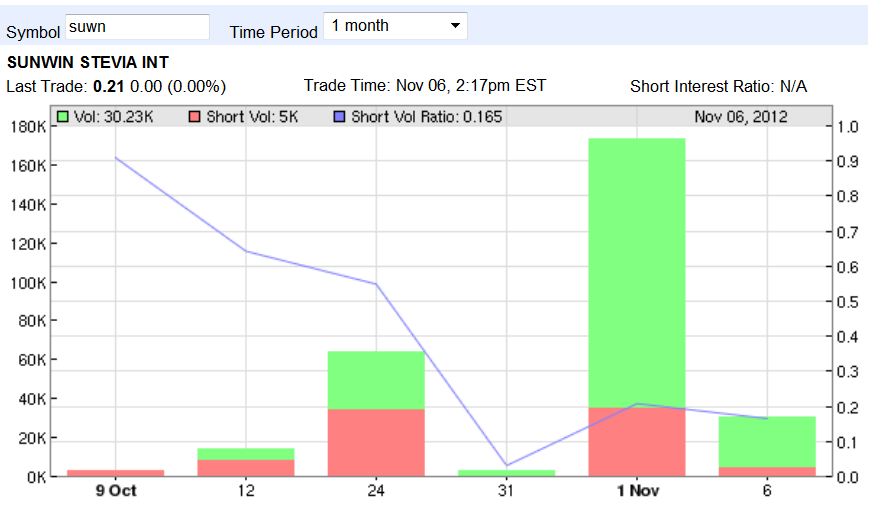Click the green volume bar segment for 6
The image size is (894, 513).
(767, 441)
